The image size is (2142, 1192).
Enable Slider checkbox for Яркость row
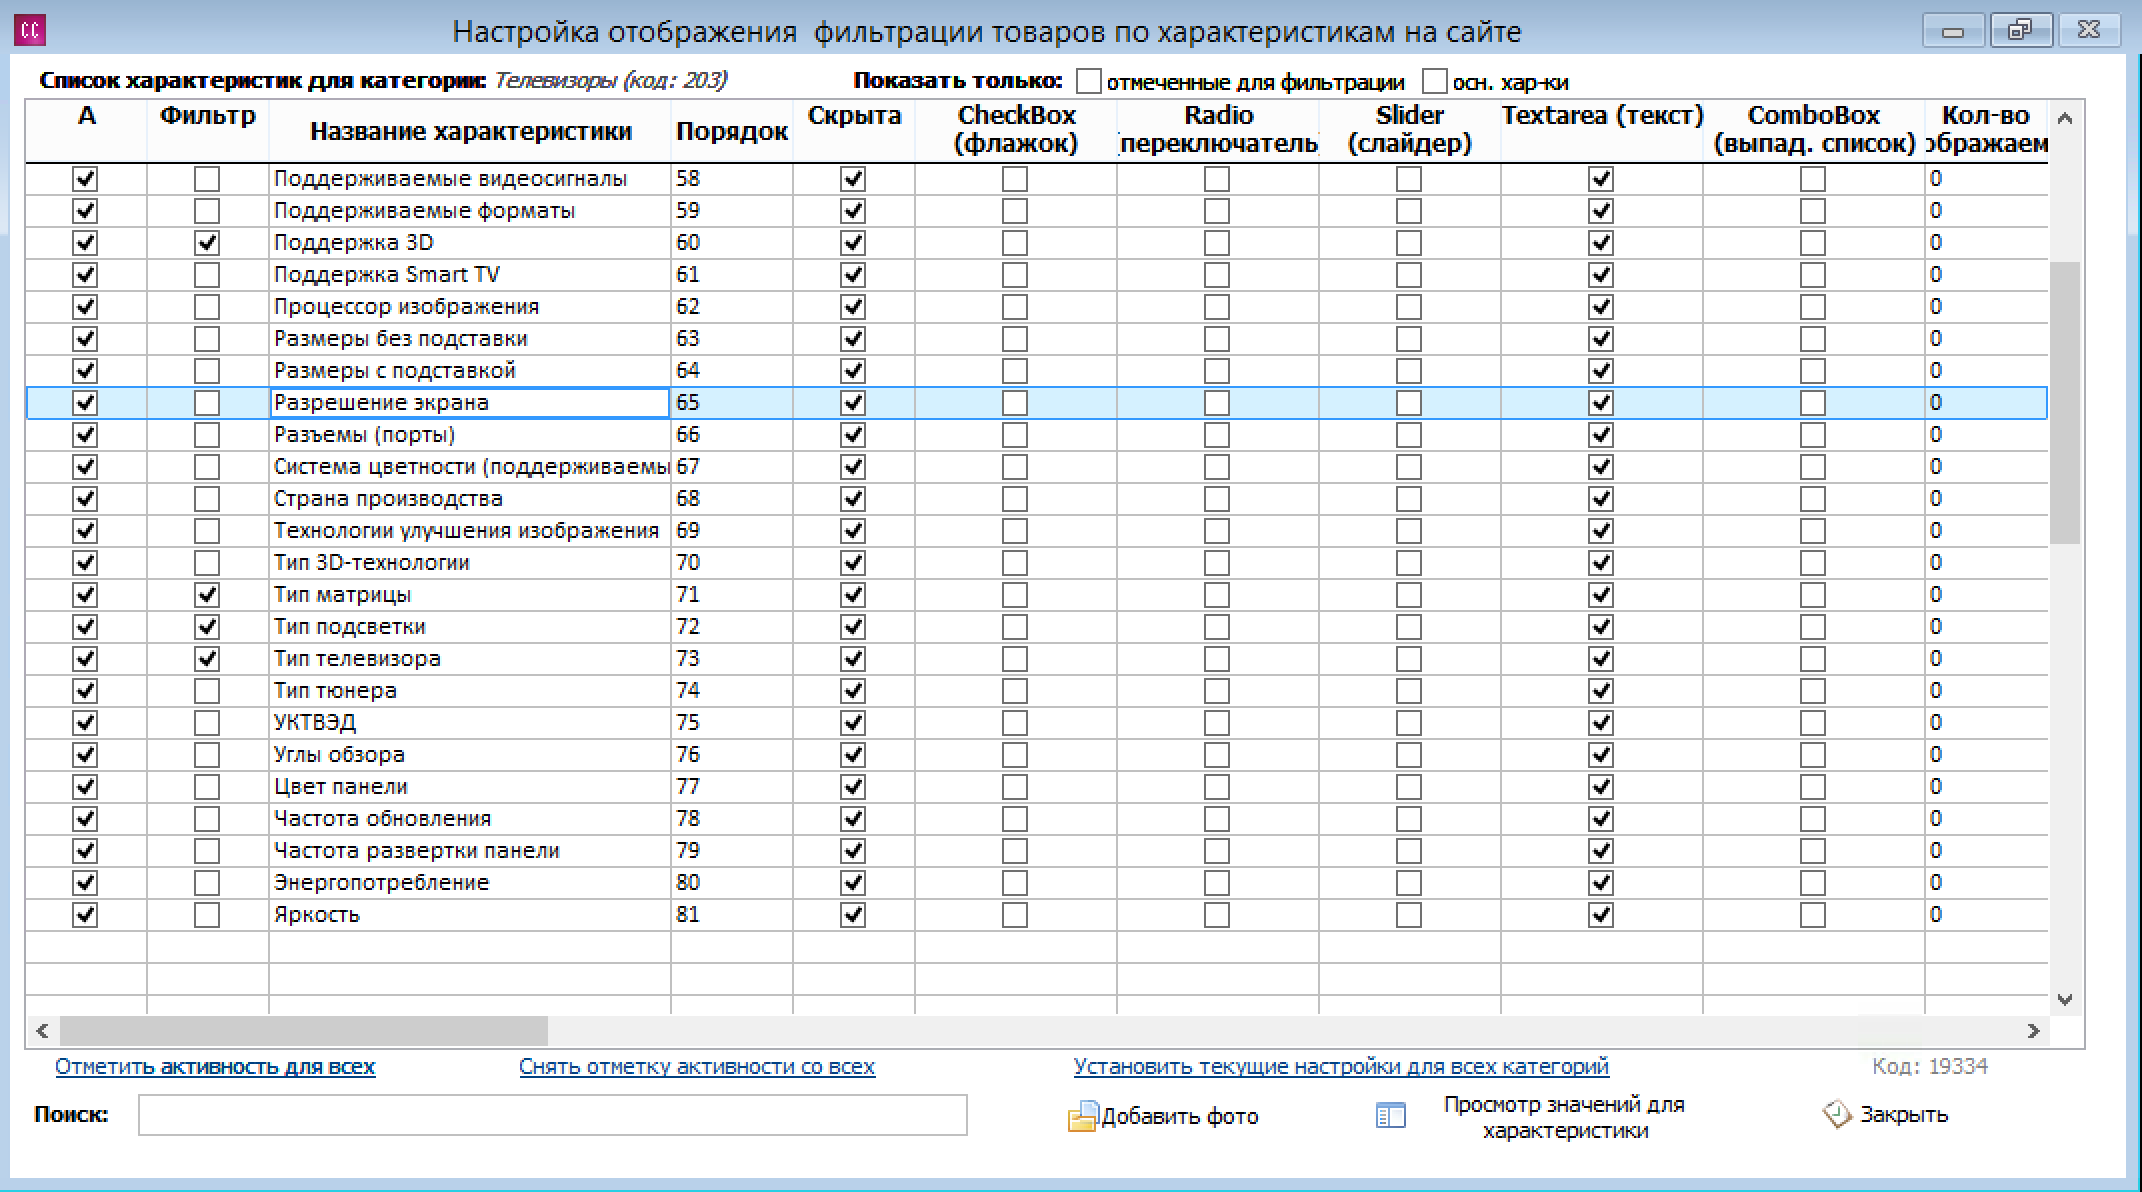tap(1409, 915)
